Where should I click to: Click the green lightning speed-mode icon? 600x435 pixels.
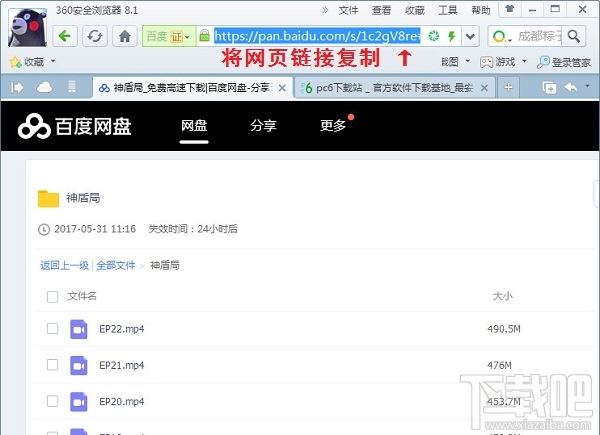(452, 36)
